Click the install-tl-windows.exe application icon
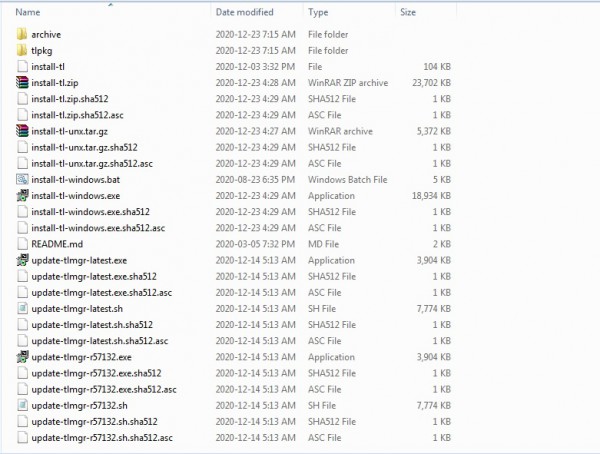Image resolution: width=600 pixels, height=454 pixels. [x=21, y=195]
